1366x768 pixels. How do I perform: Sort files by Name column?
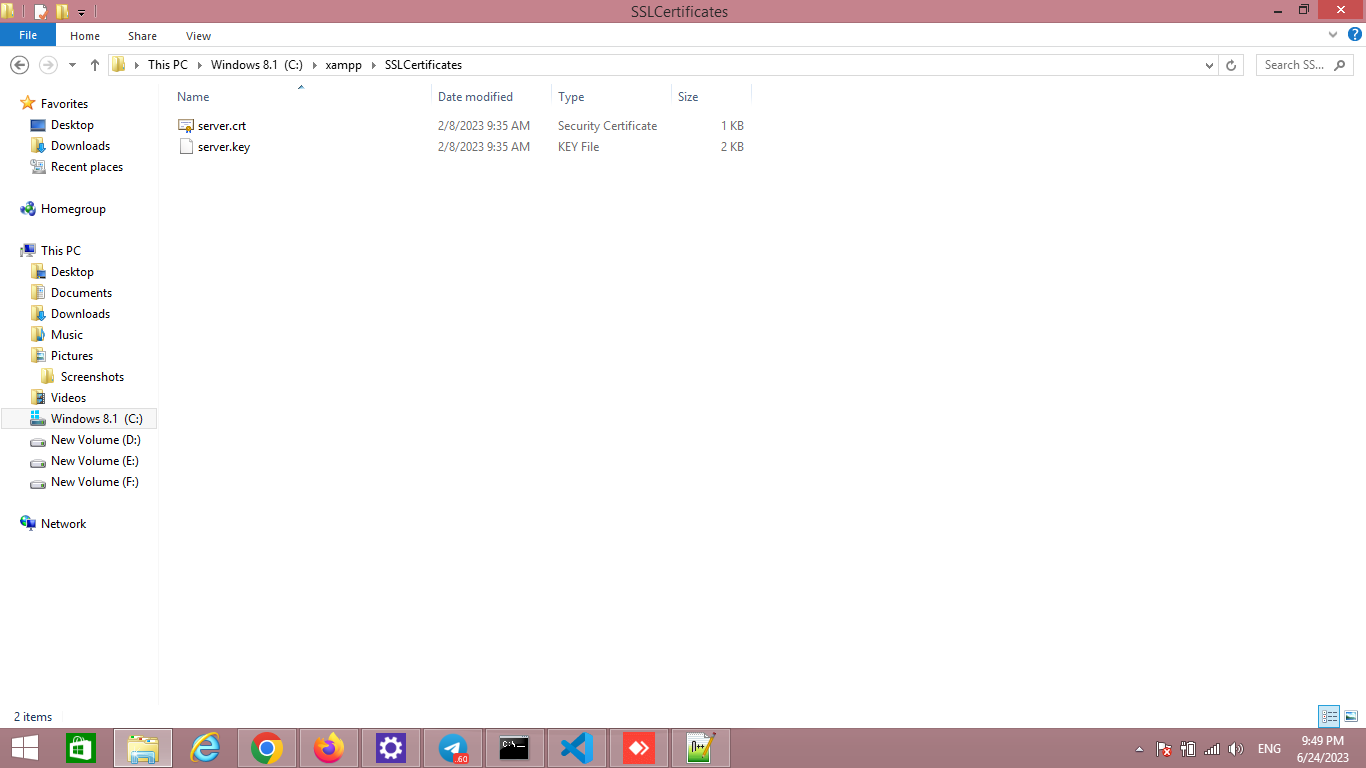click(301, 96)
